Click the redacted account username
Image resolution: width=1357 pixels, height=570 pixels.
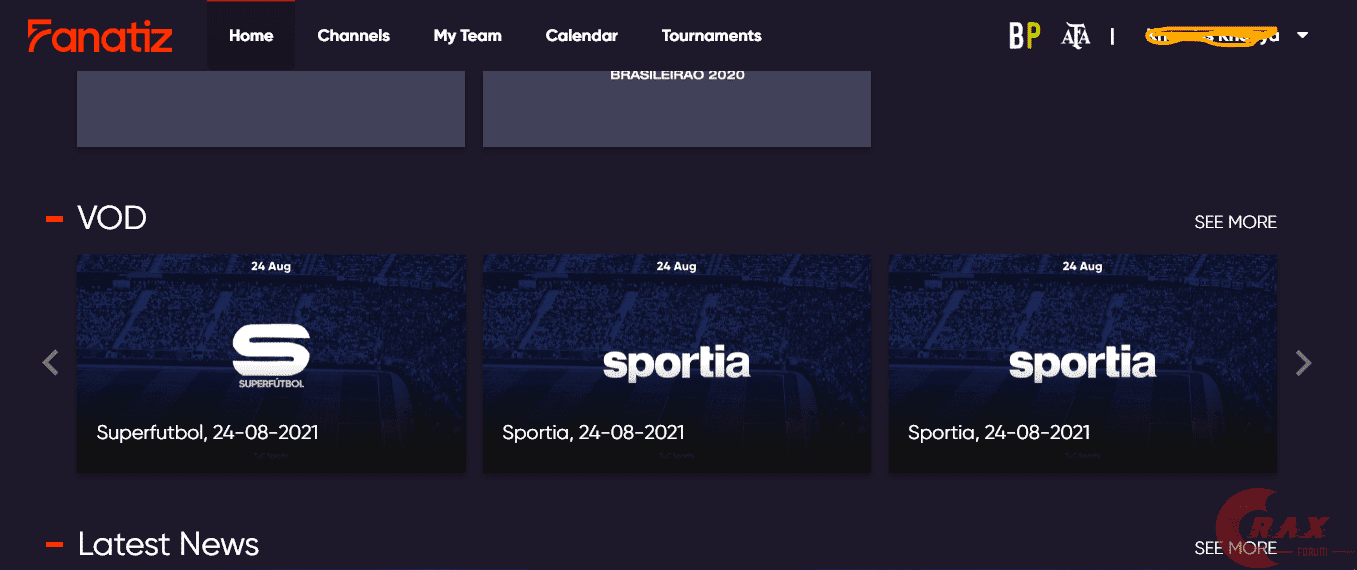1213,36
